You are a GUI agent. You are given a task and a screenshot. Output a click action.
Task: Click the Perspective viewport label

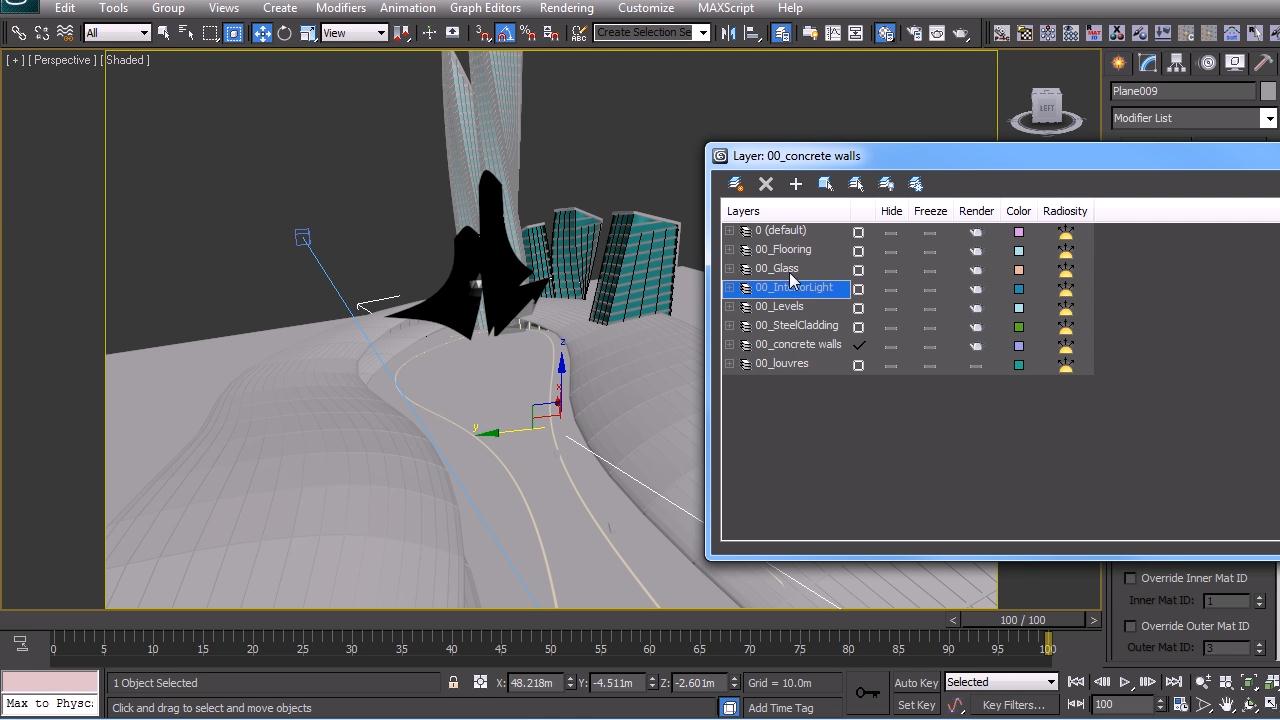pos(62,60)
